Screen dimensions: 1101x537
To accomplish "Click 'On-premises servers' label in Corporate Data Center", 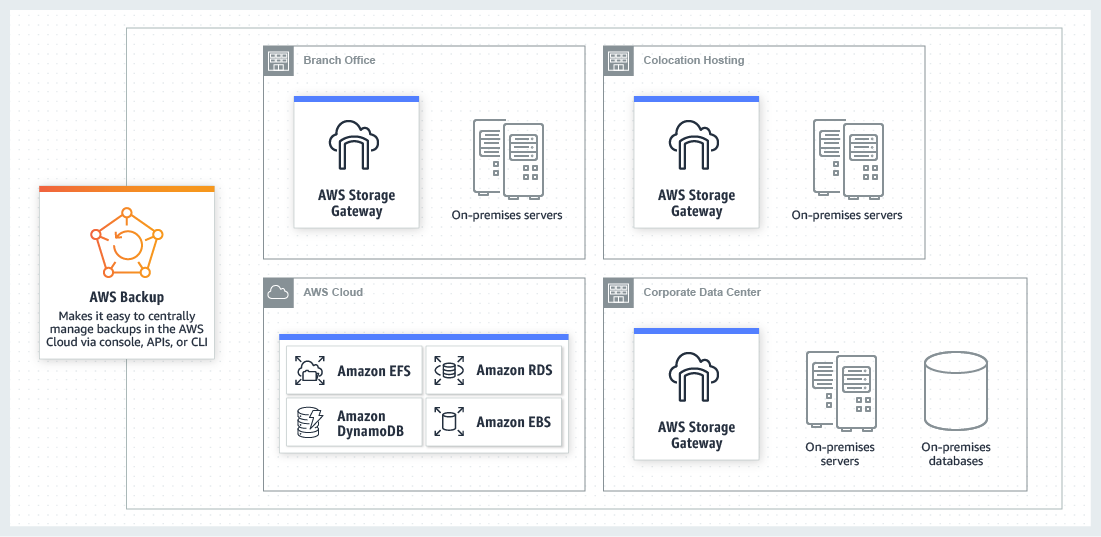I will click(x=841, y=453).
